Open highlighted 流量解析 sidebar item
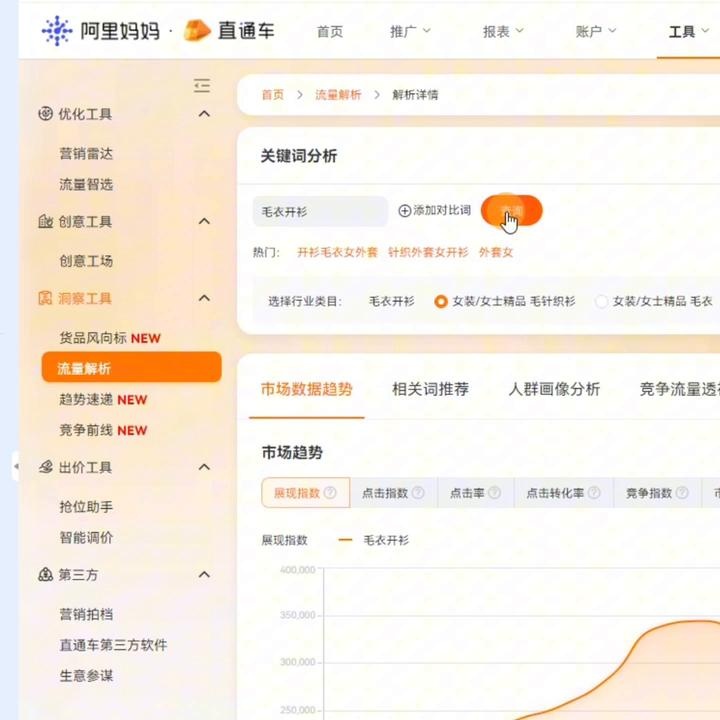This screenshot has height=720, width=720. click(x=131, y=367)
